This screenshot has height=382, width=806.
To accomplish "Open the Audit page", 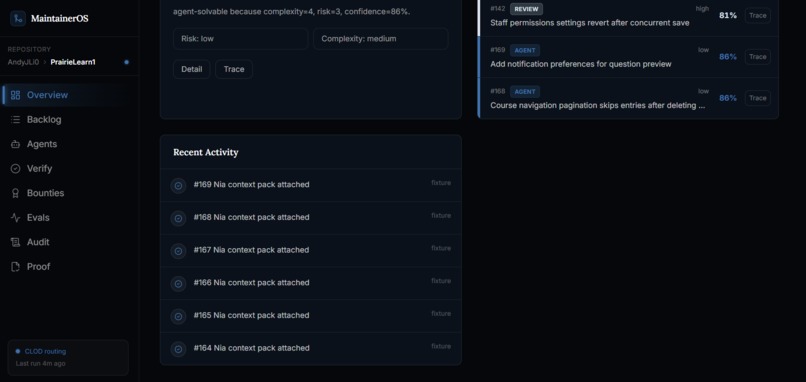I will [68, 242].
